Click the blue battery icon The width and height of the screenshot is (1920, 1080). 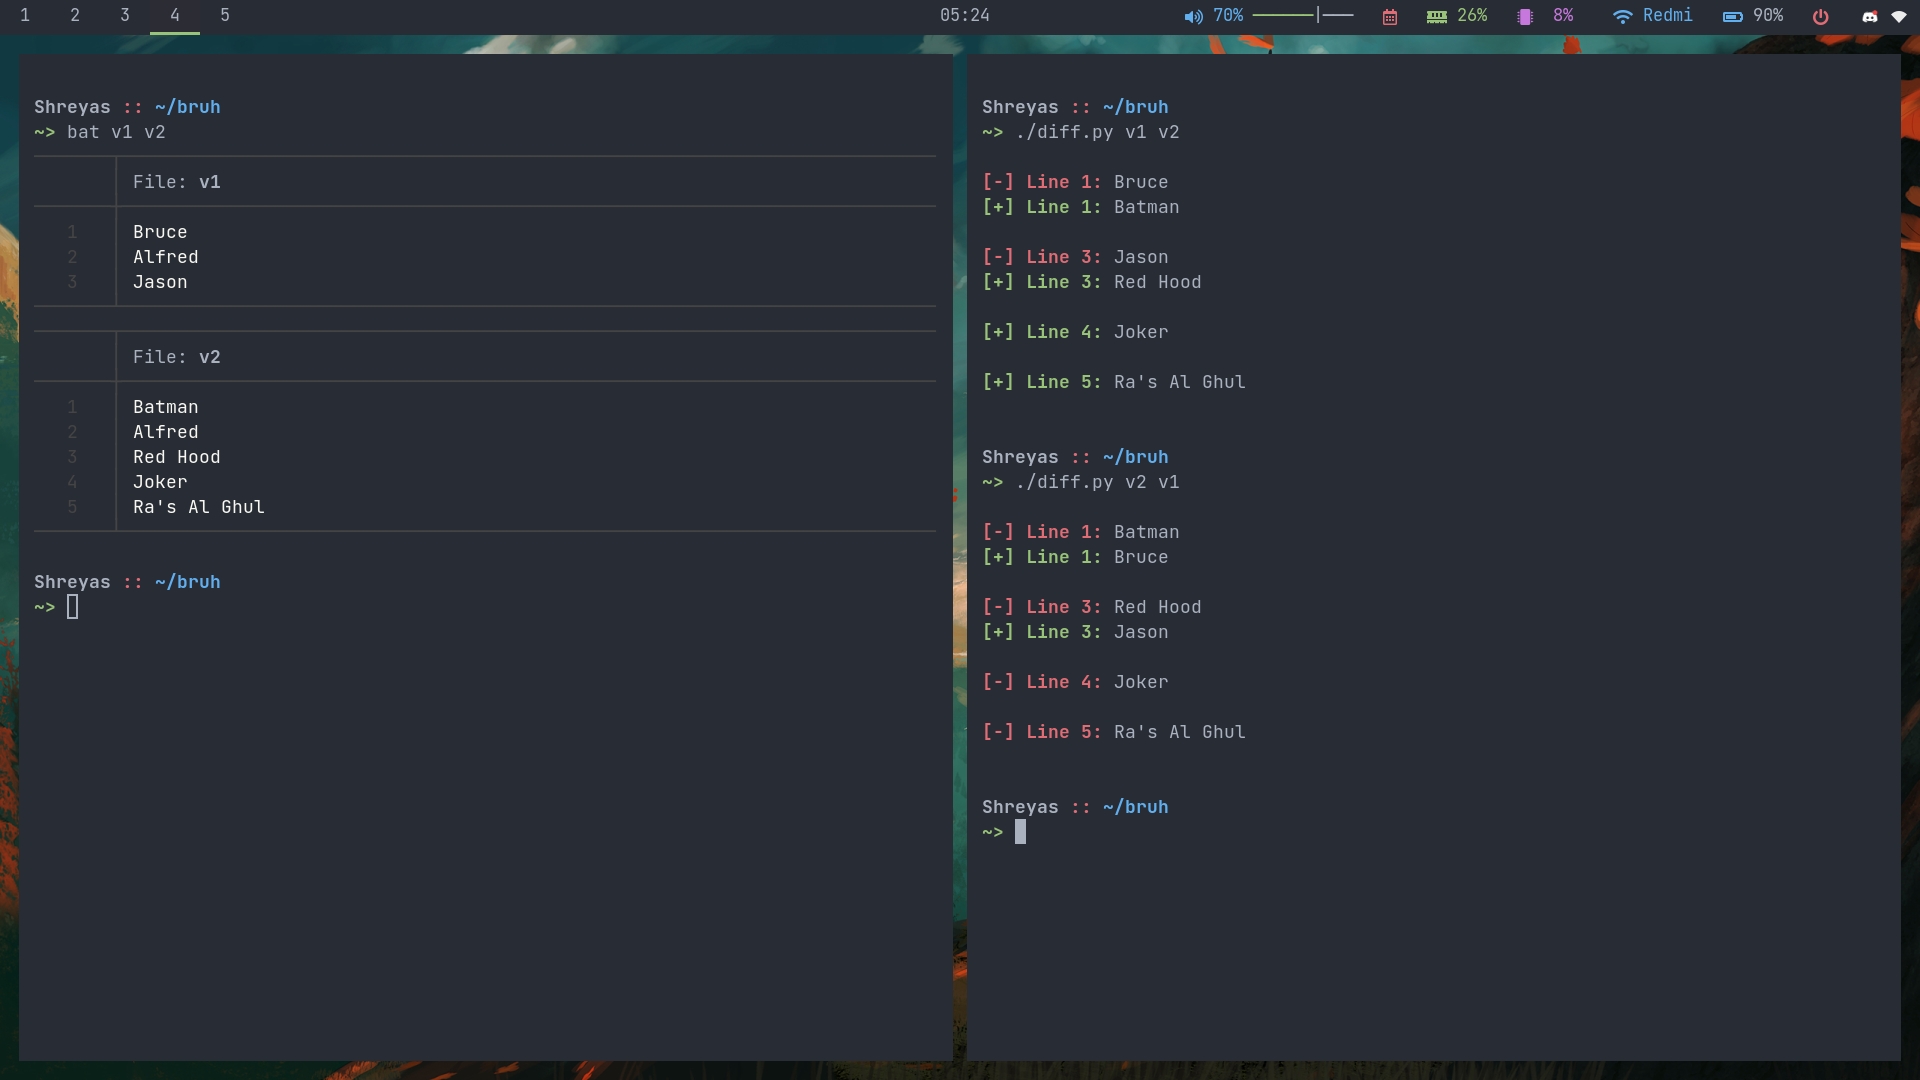point(1731,15)
